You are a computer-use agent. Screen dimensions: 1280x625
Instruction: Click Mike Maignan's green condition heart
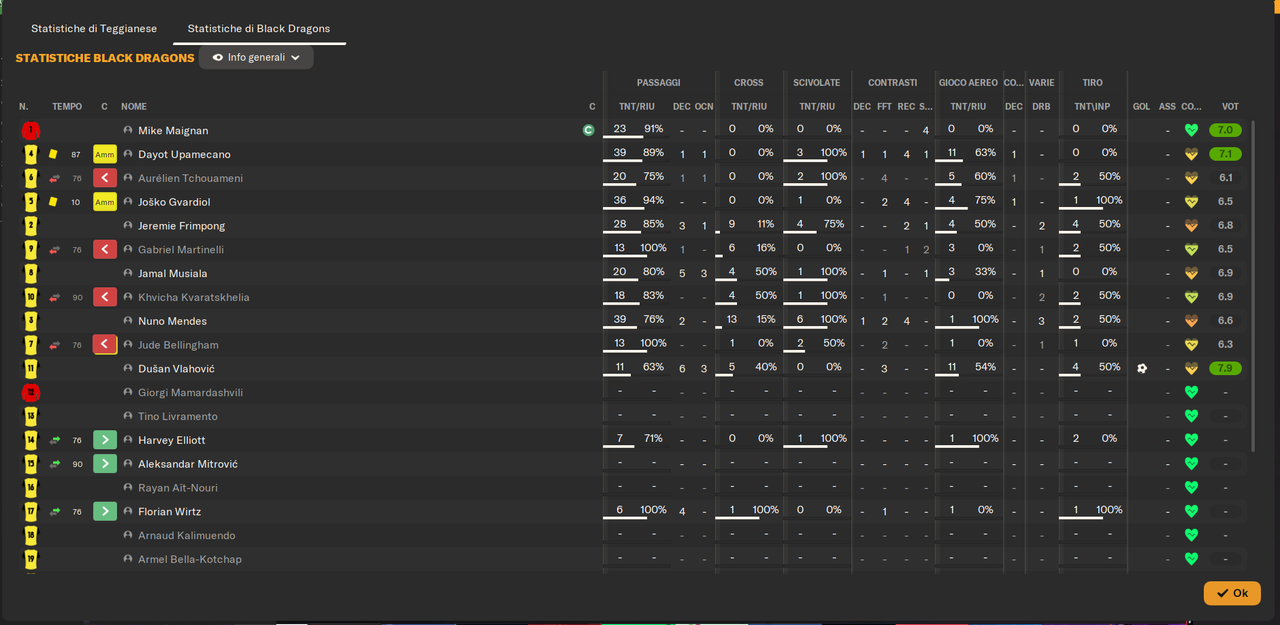1191,130
